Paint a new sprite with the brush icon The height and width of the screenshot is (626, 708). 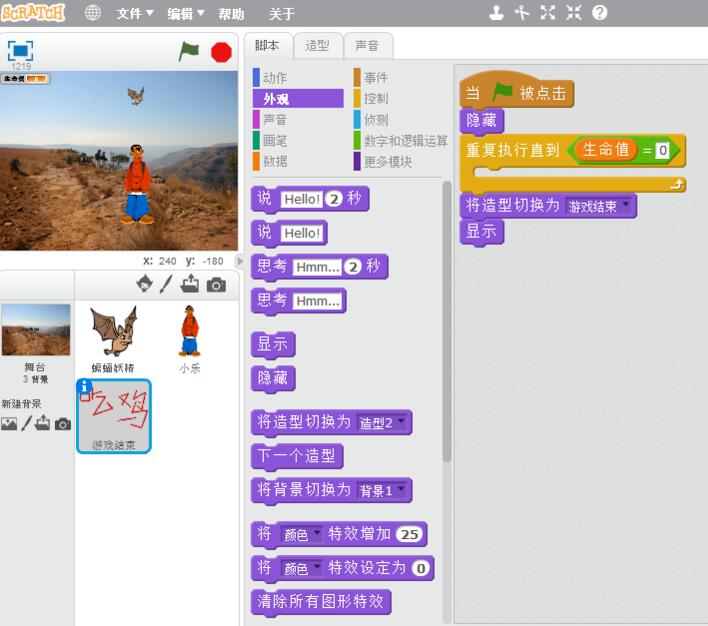click(167, 285)
